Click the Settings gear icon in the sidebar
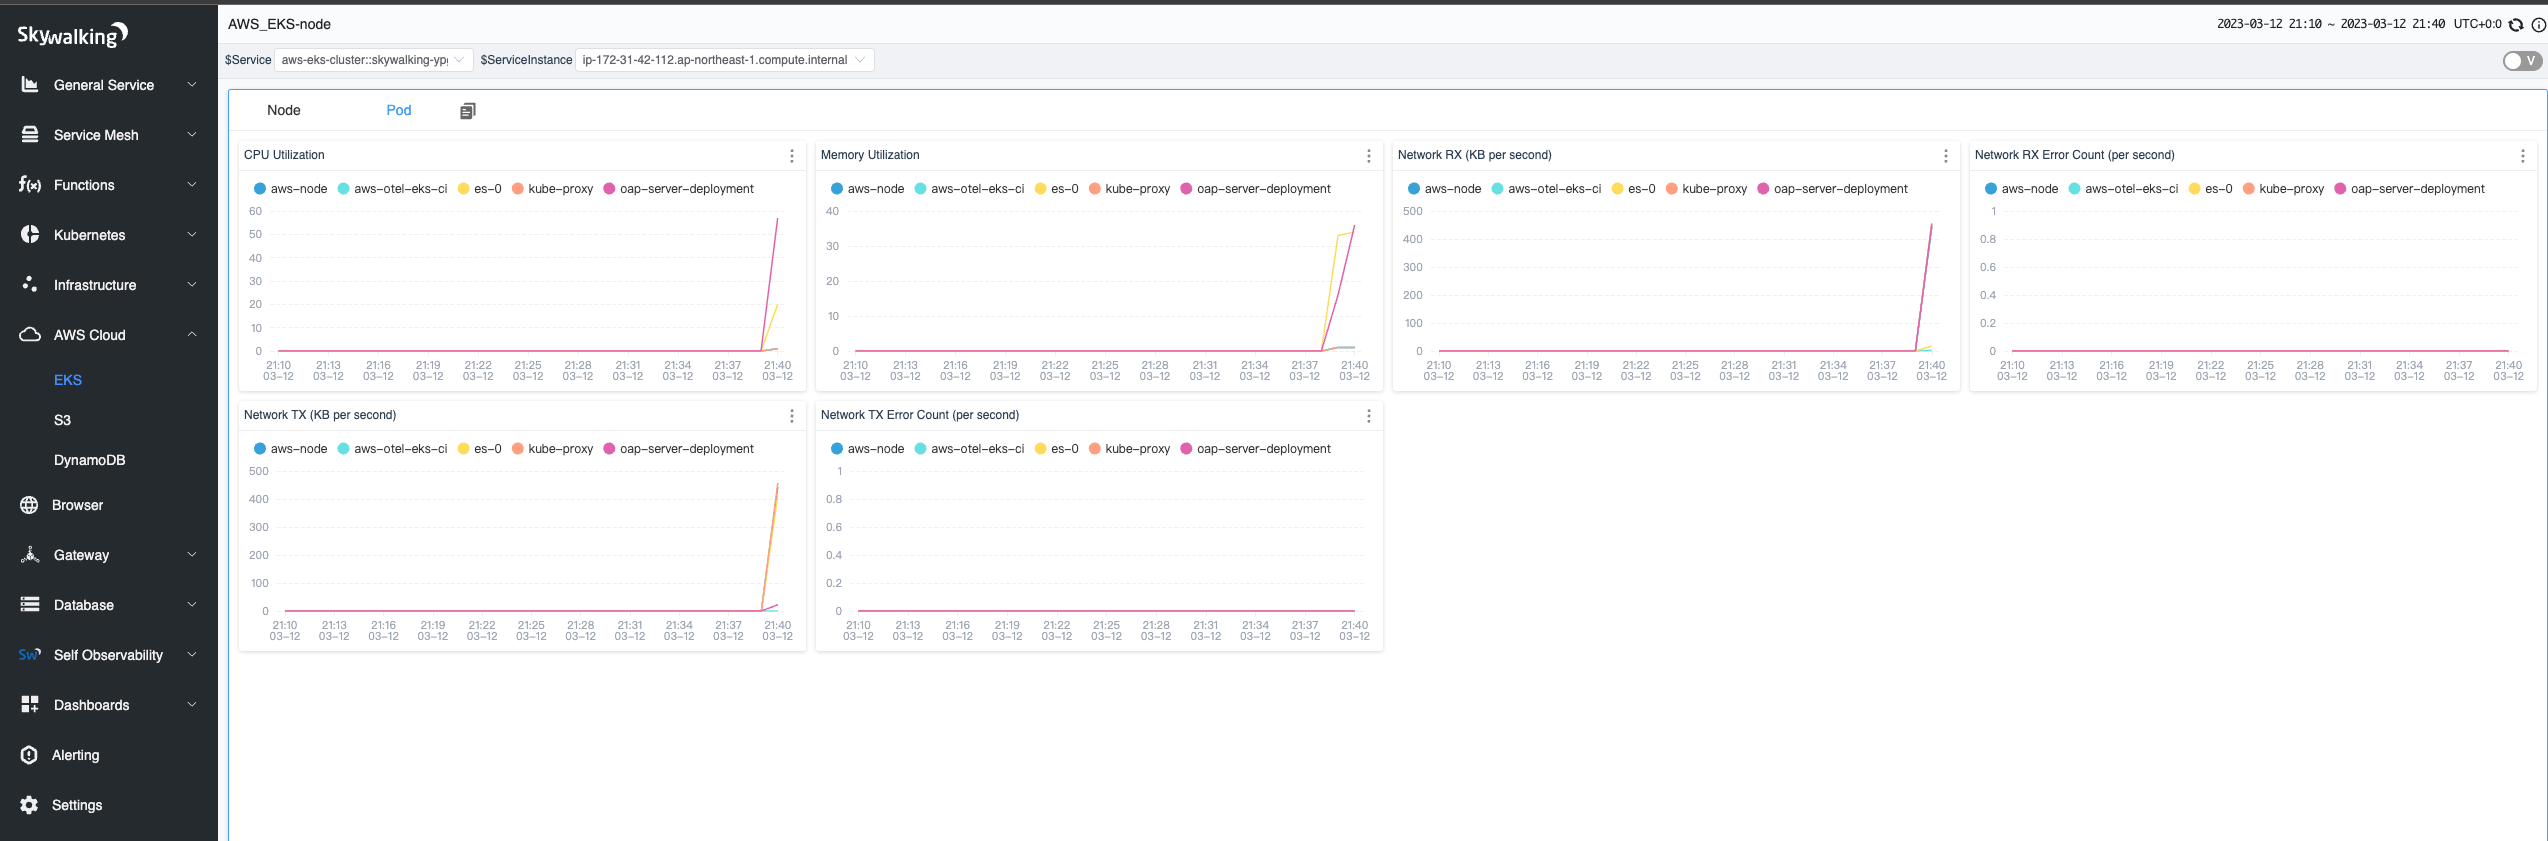The image size is (2548, 841). 29,805
